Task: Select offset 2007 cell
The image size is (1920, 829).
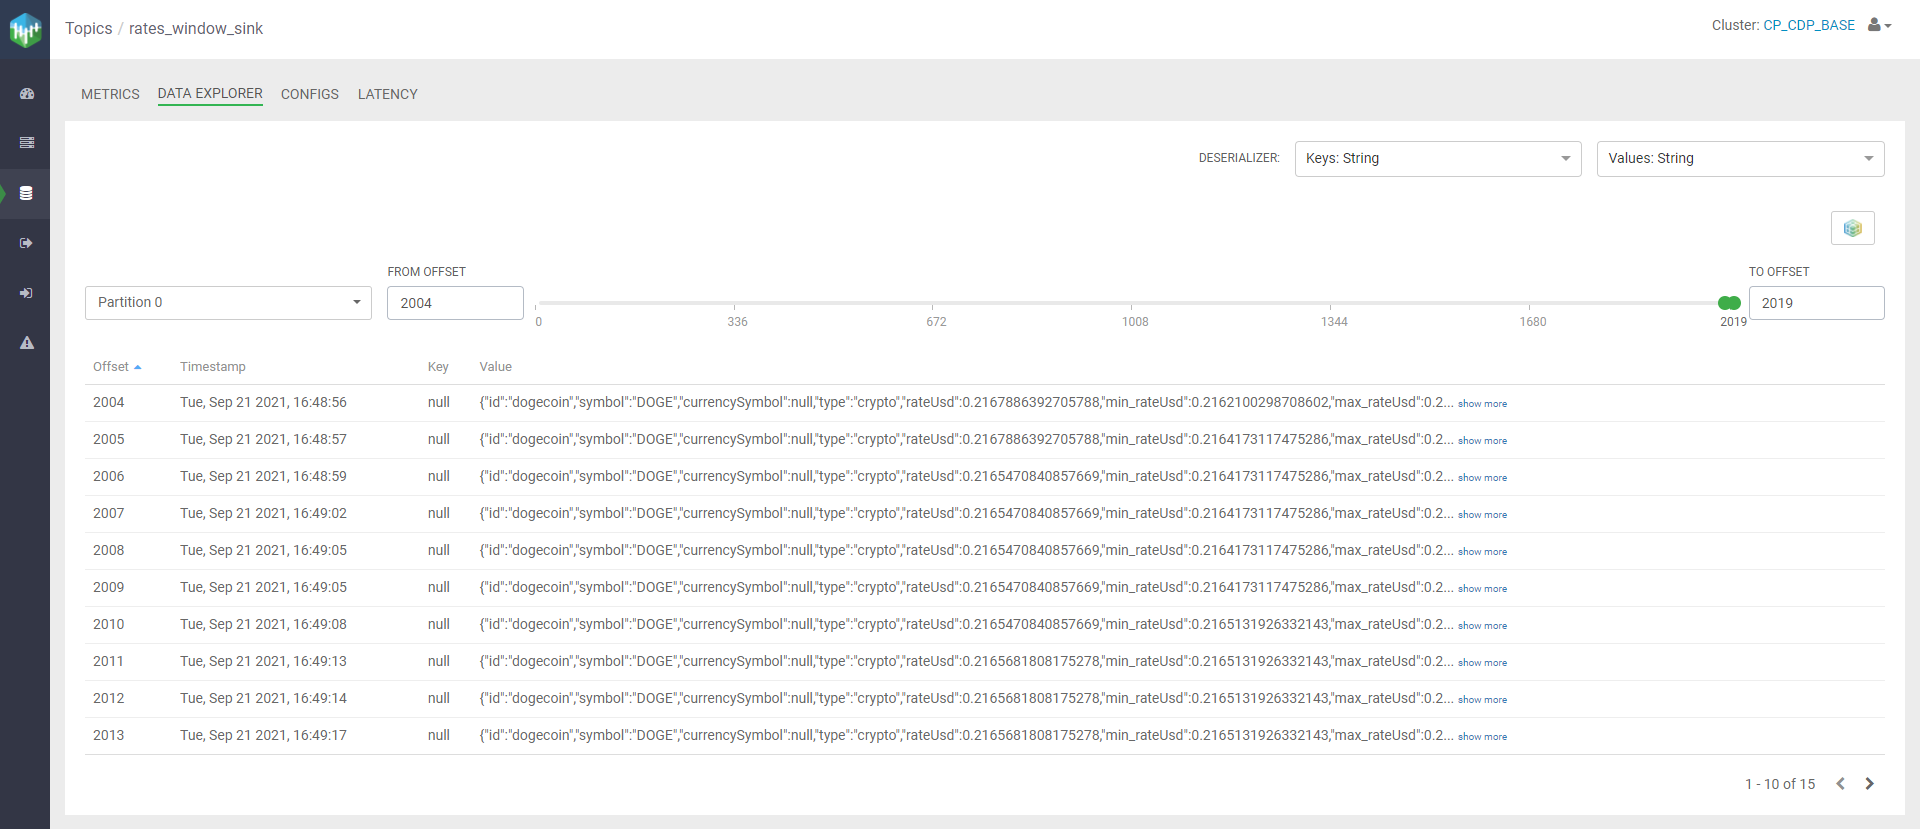Action: point(108,514)
